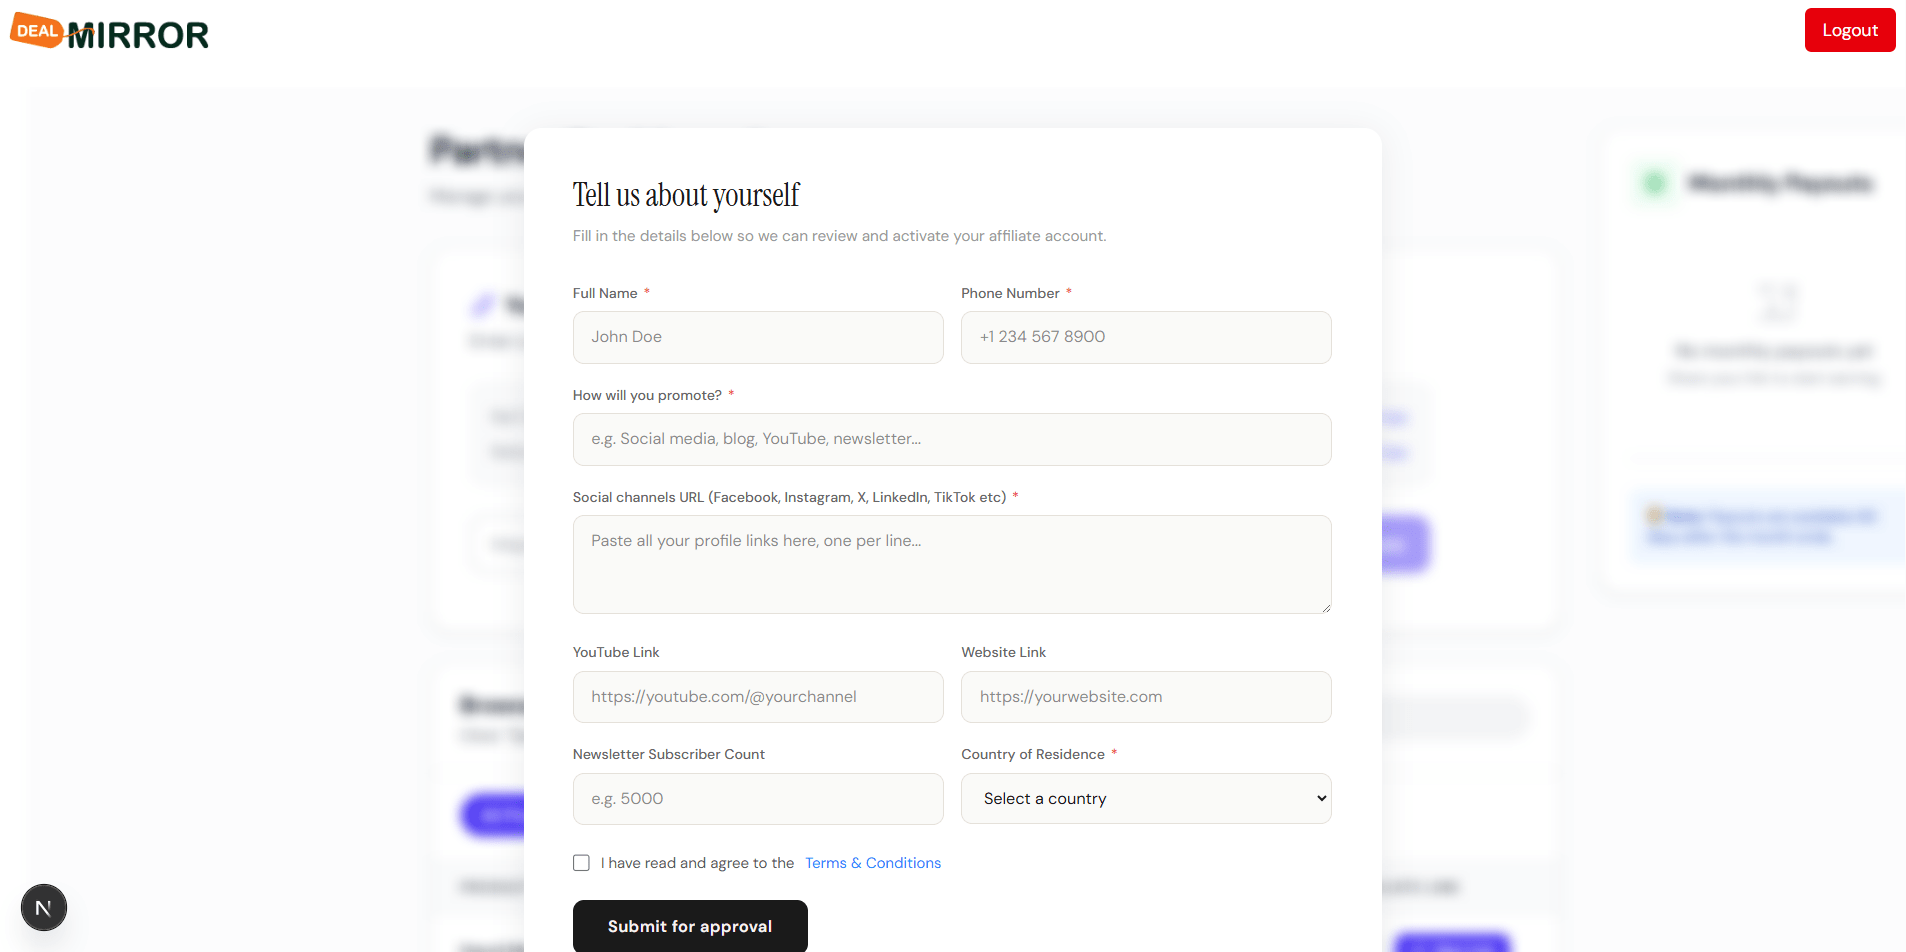The height and width of the screenshot is (952, 1906).
Task: Open the N user avatar circle
Action: [x=43, y=907]
